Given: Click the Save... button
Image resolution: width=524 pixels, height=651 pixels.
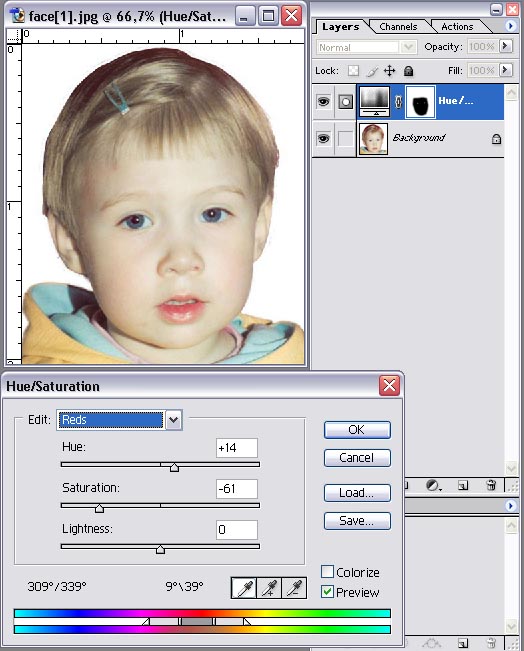Looking at the screenshot, I should pos(357,521).
